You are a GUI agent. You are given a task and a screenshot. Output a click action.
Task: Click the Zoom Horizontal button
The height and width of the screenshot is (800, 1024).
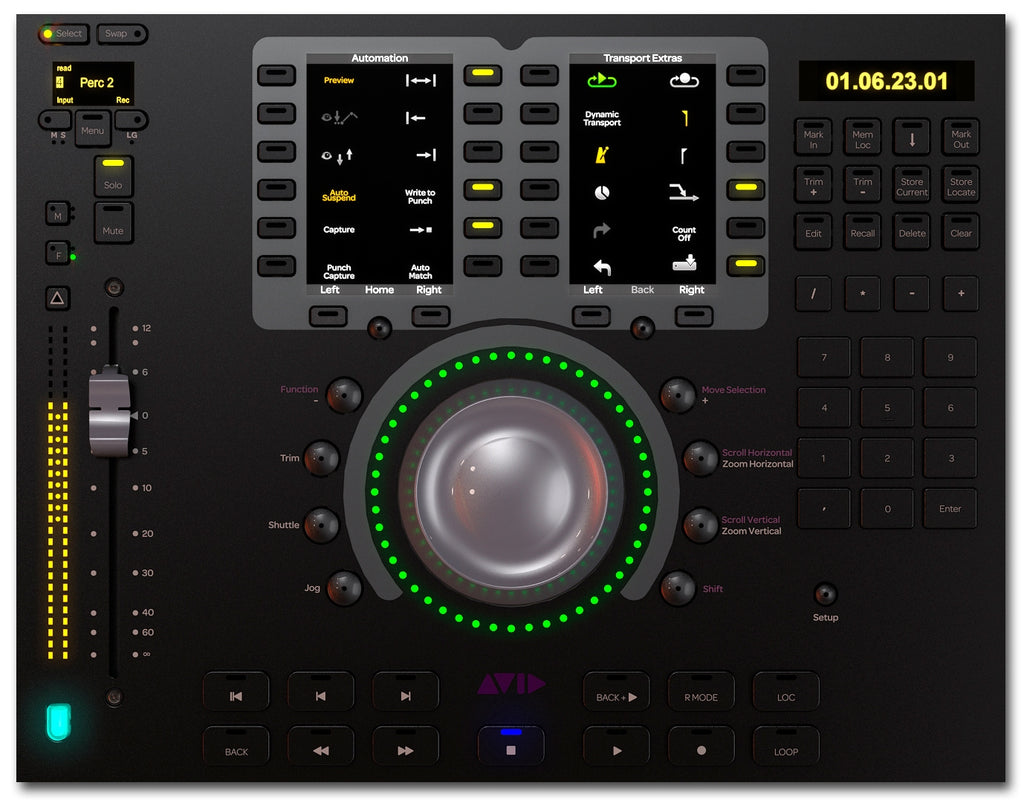tap(700, 458)
